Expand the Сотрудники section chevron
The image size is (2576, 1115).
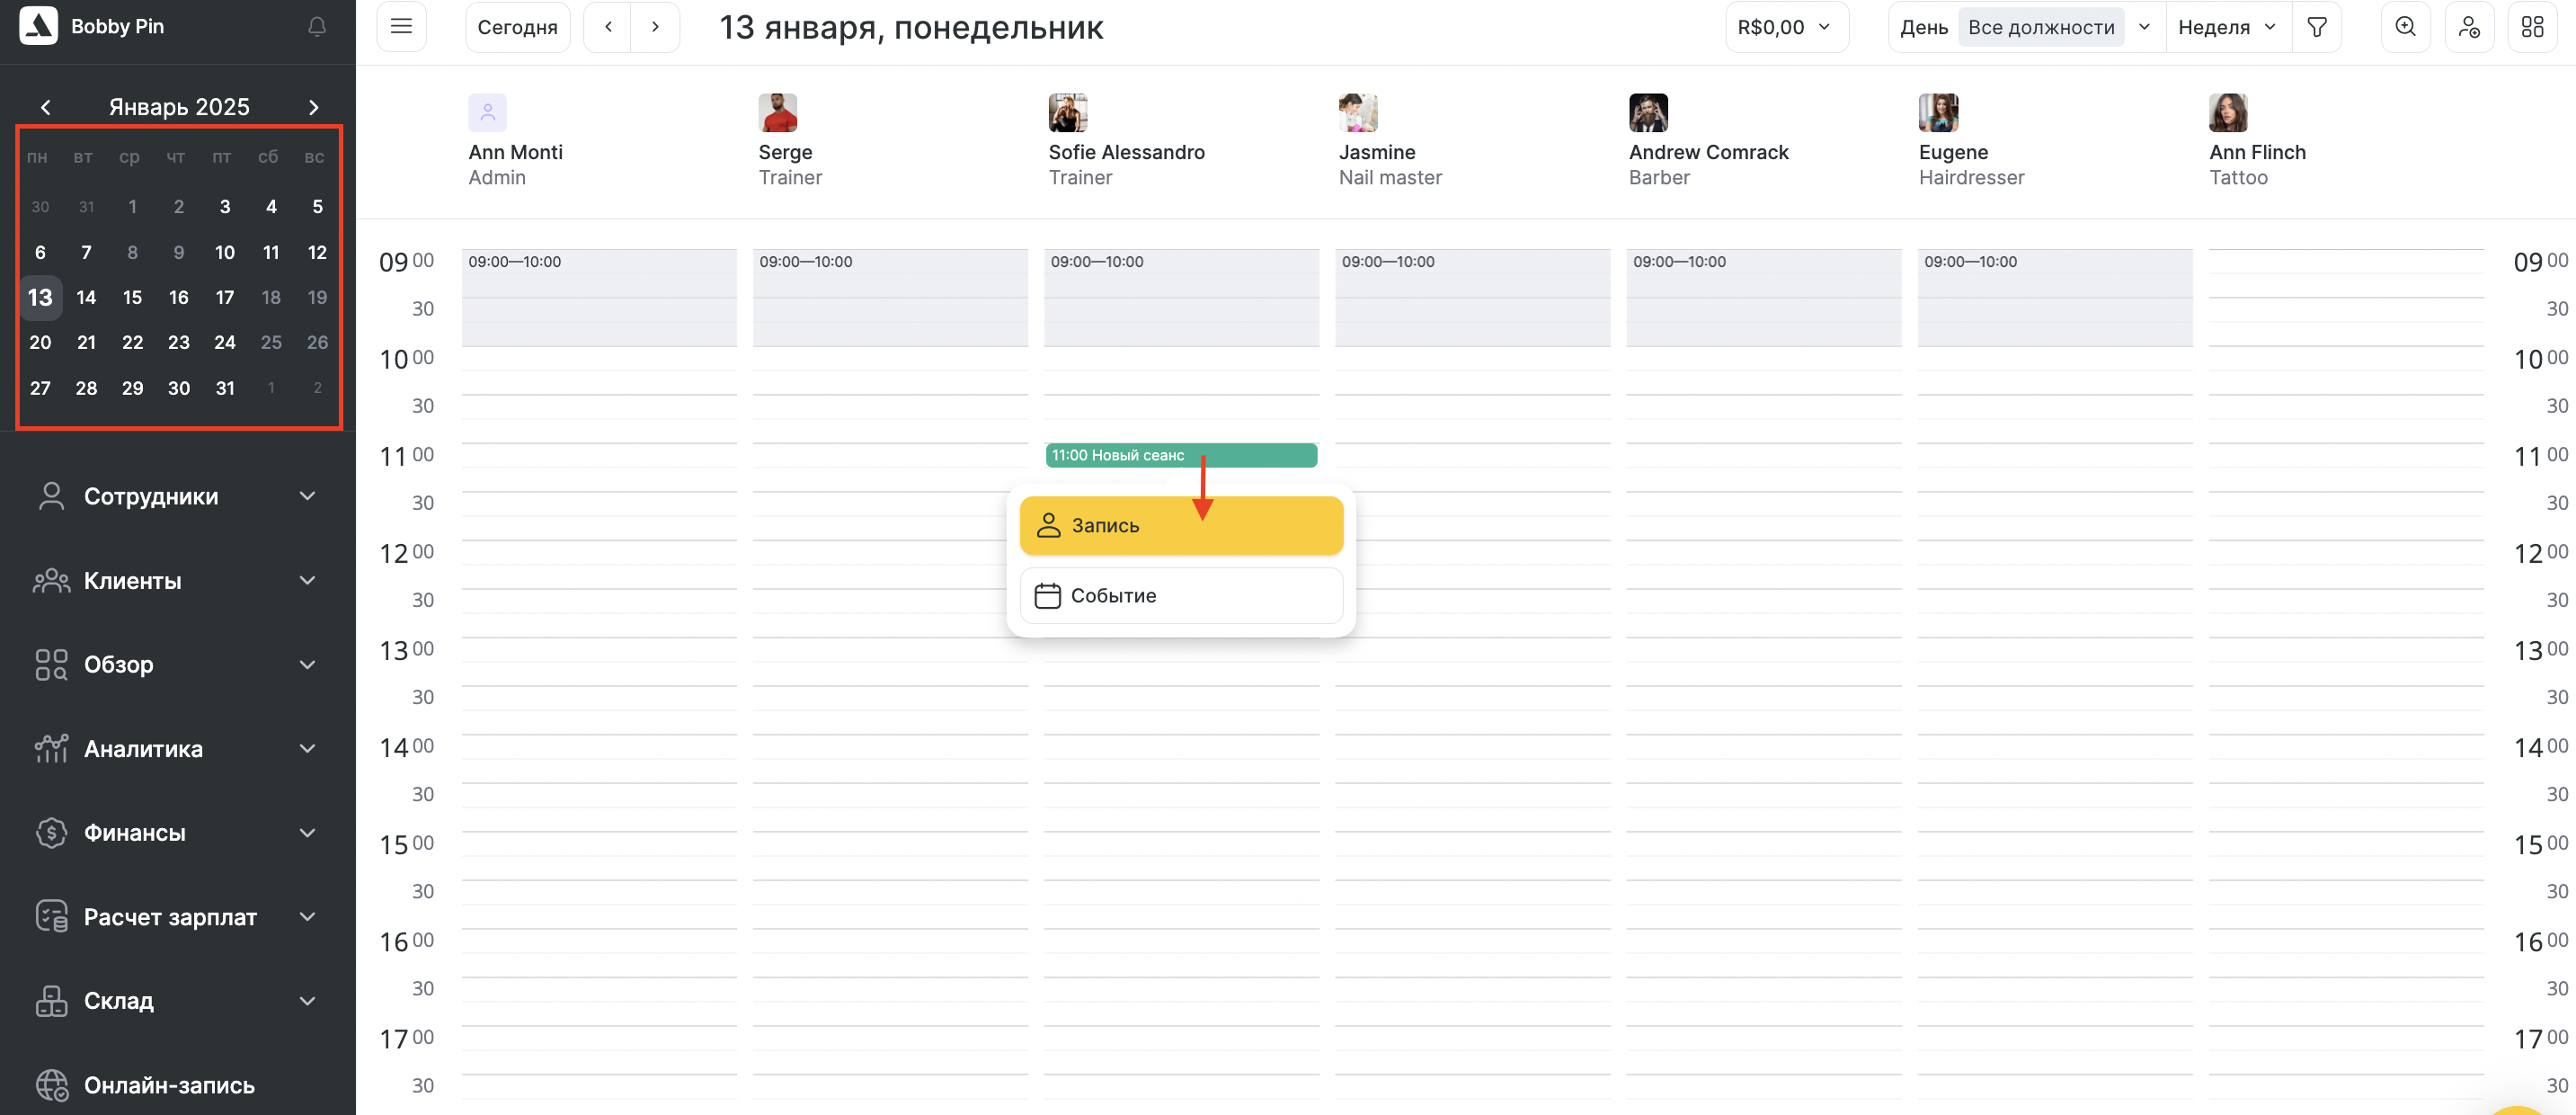308,496
